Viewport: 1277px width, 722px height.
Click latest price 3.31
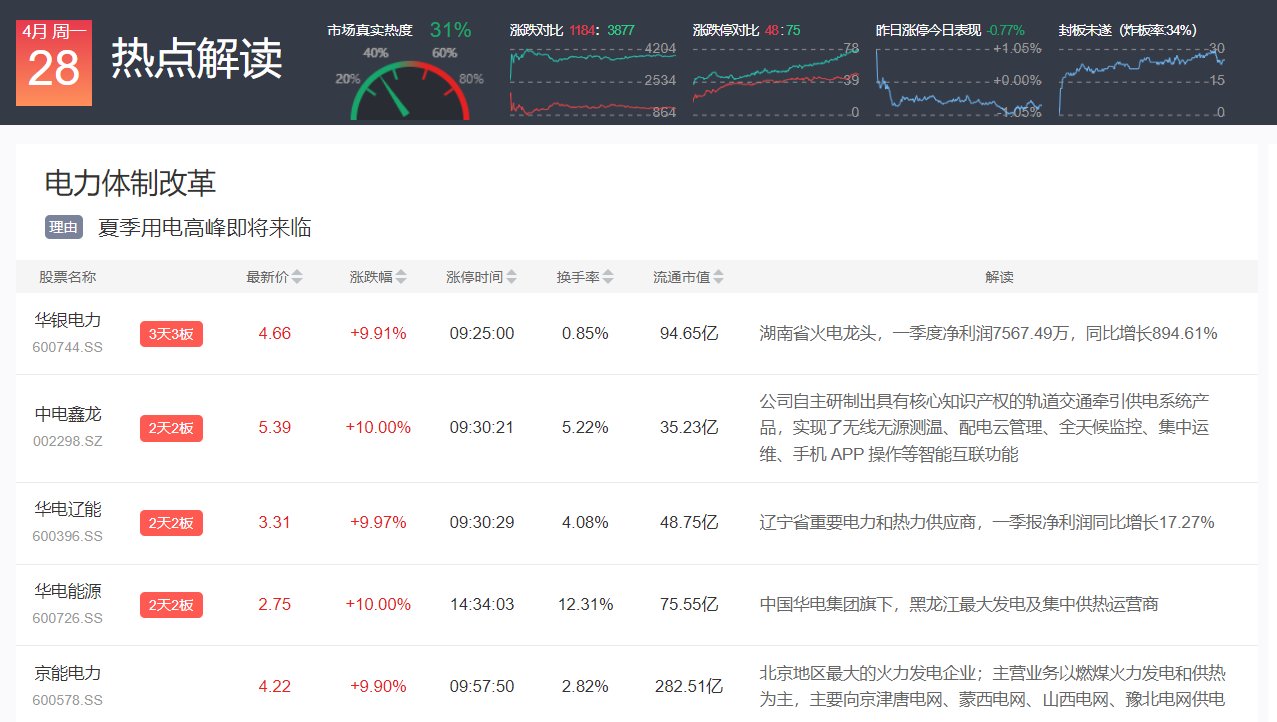coord(275,522)
